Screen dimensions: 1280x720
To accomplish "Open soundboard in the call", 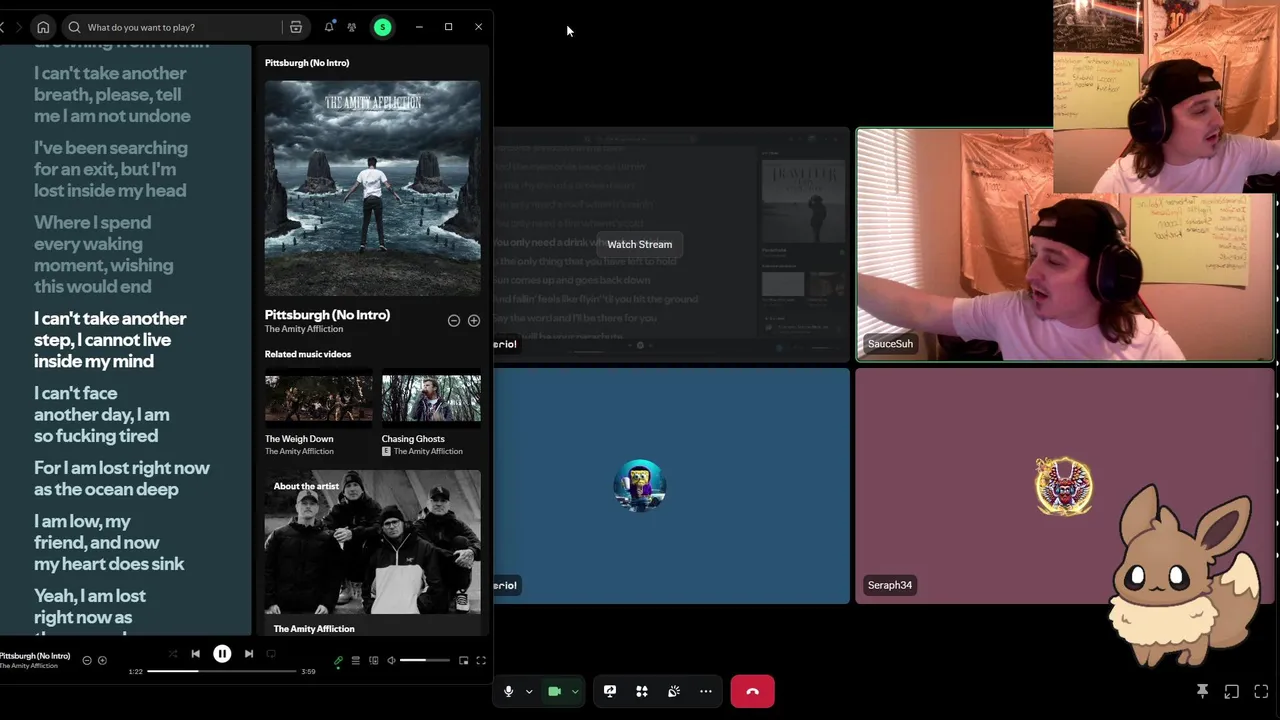I will coord(674,691).
